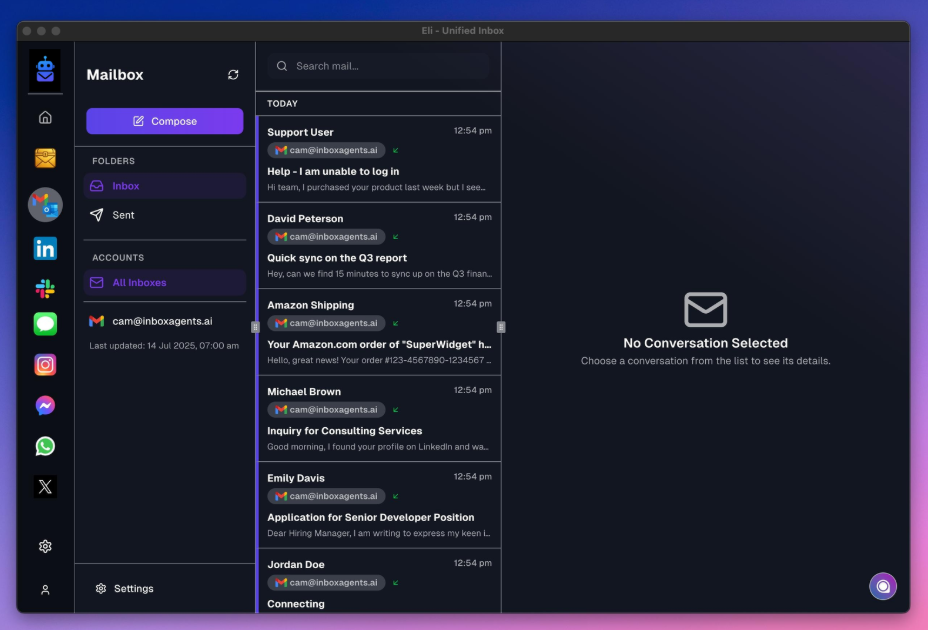This screenshot has width=928, height=630.
Task: Click account tag on David Peterson email
Action: pos(326,237)
